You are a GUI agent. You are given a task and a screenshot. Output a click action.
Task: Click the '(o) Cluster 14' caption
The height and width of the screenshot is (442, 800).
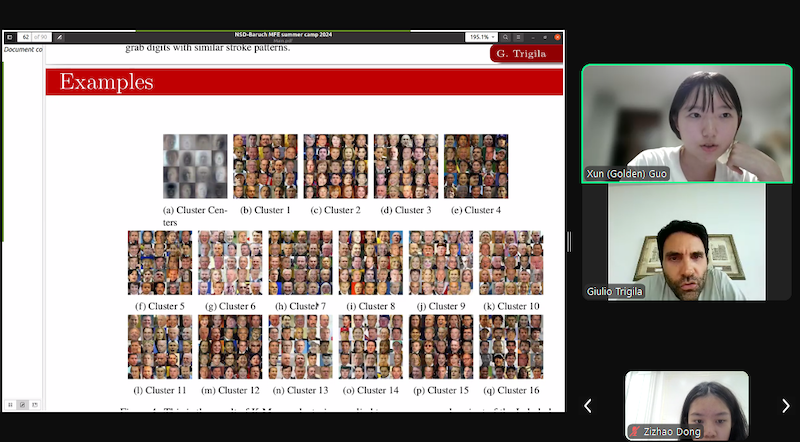pos(371,390)
